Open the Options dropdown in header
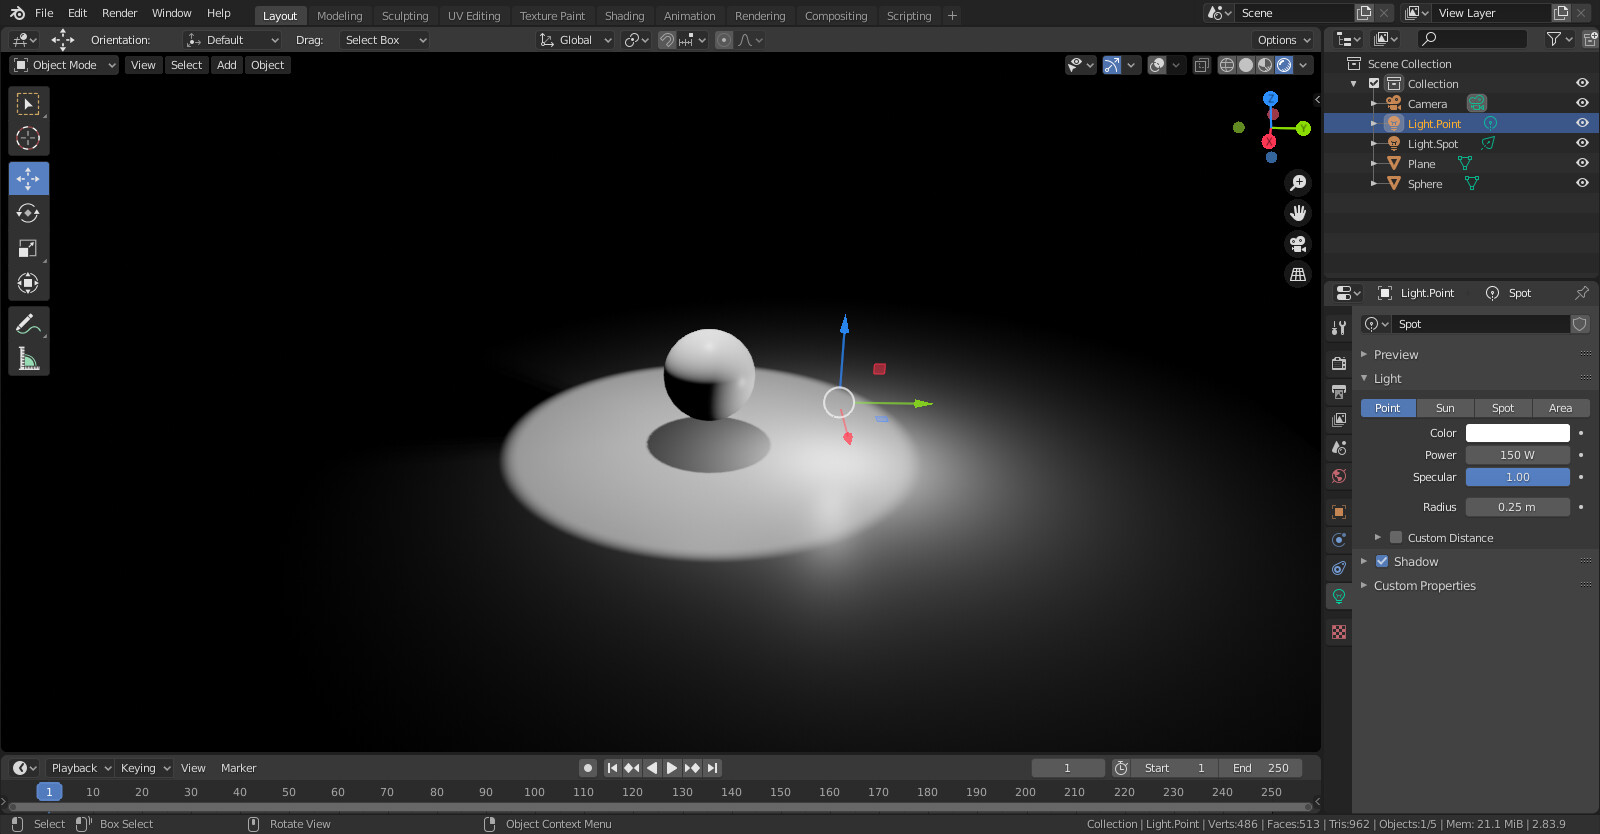 [1283, 40]
